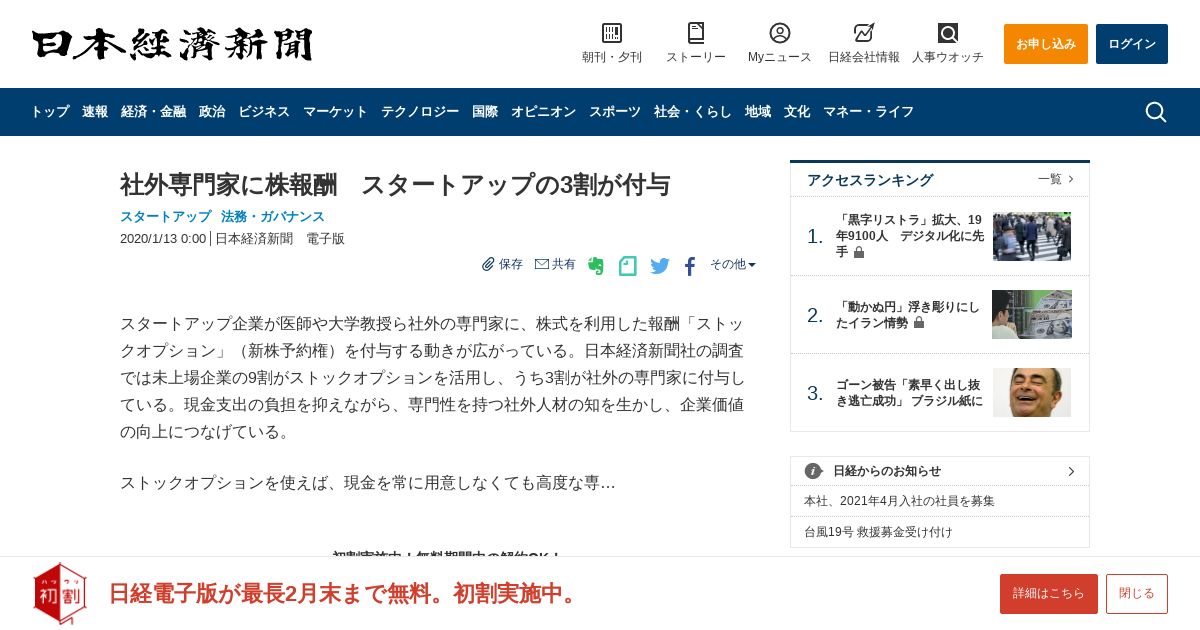Share article on Facebook
The width and height of the screenshot is (1200, 630).
(690, 266)
